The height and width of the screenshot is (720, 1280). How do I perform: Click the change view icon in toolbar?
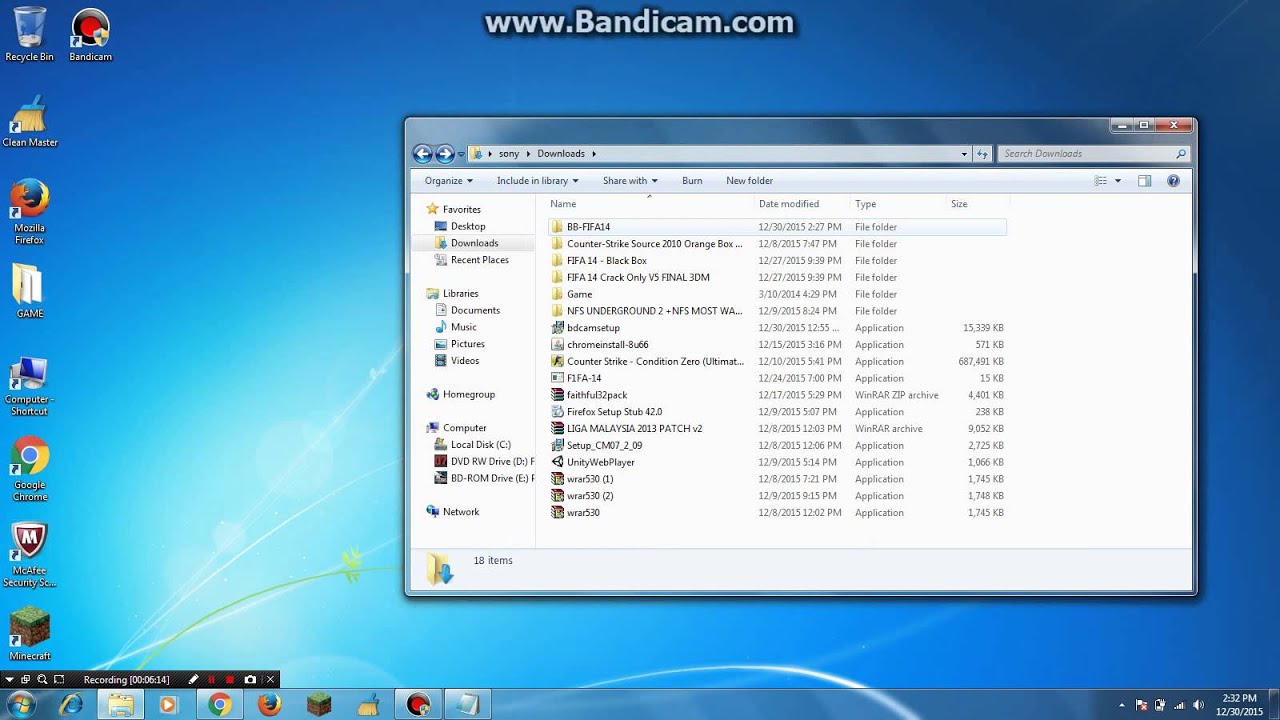1101,181
